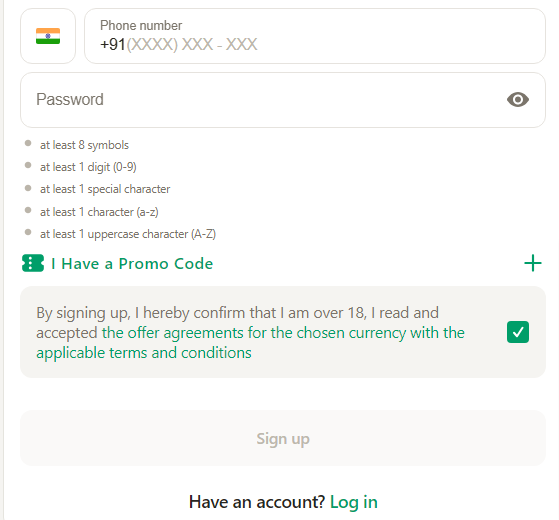Image resolution: width=559 pixels, height=520 pixels.
Task: Go to the Log in link
Action: pyautogui.click(x=354, y=502)
